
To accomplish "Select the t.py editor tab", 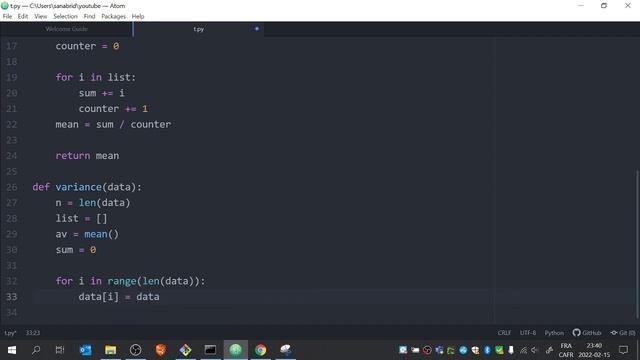I will point(198,29).
